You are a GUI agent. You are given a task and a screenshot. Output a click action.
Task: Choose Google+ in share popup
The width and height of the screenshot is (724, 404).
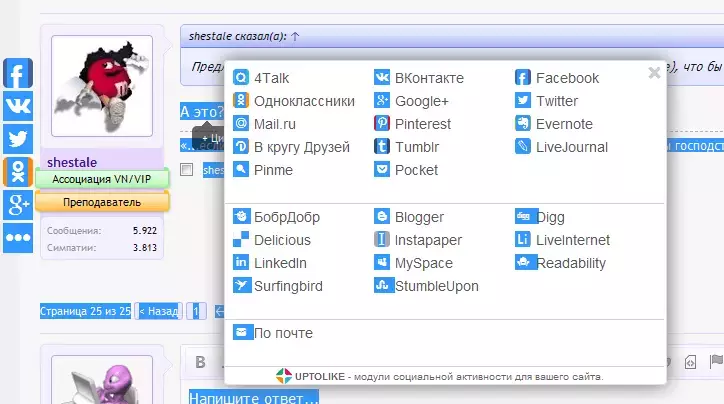[411, 101]
